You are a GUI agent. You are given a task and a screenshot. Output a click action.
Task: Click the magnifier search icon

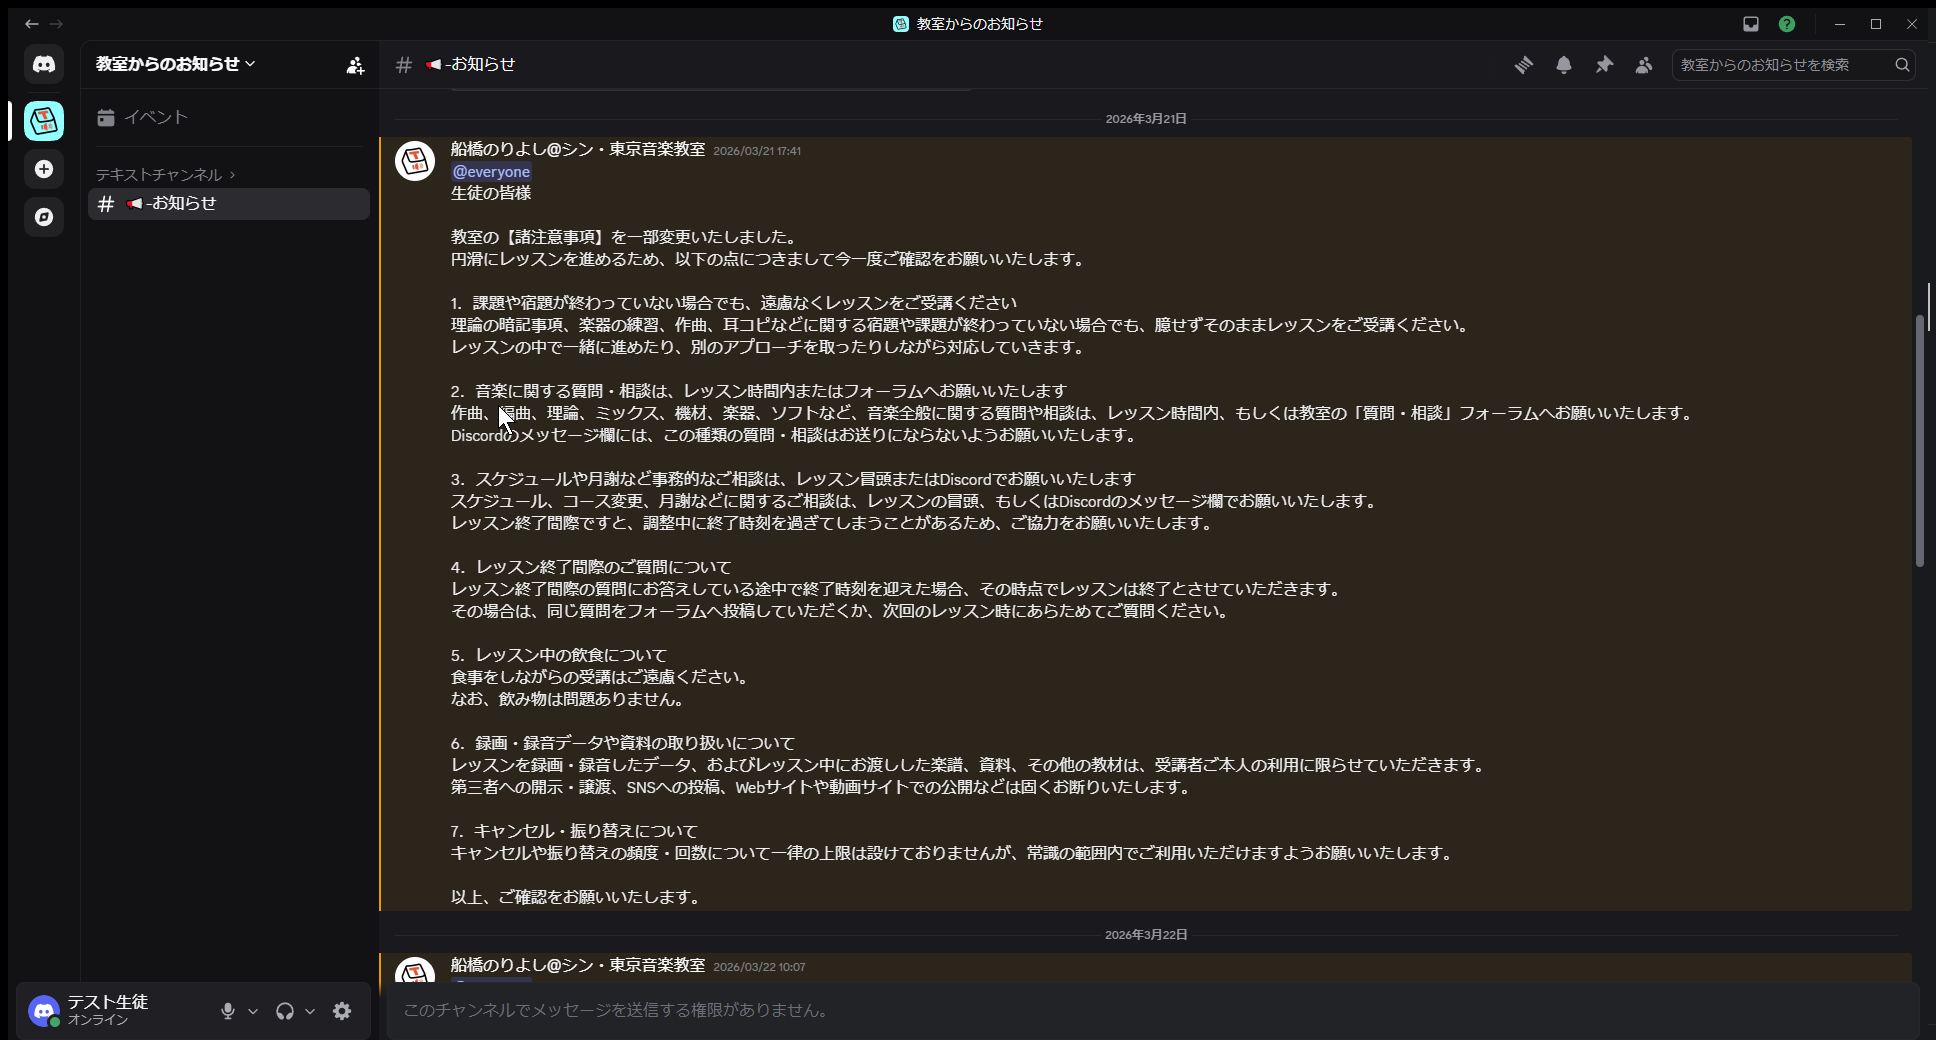(1902, 65)
